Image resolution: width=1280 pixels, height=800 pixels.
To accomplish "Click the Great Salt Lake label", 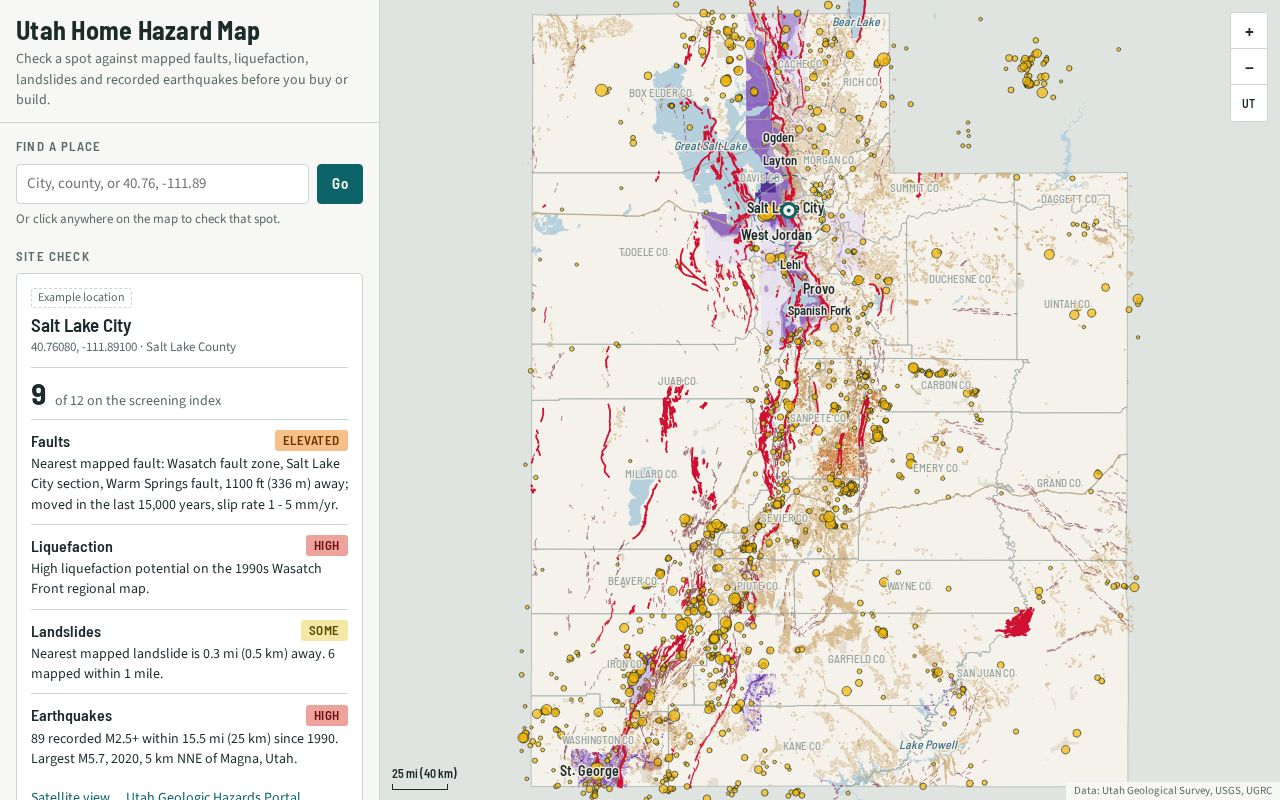I will click(711, 146).
